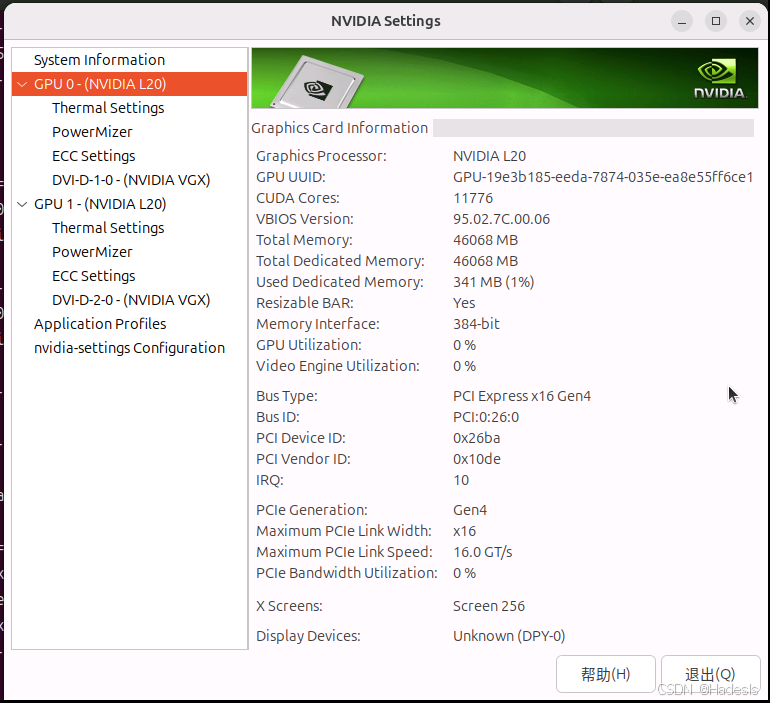Screen dimensions: 770x703
Task: Select DVI-D-2-0 - (NVIDIA VGX) display
Action: tap(131, 300)
